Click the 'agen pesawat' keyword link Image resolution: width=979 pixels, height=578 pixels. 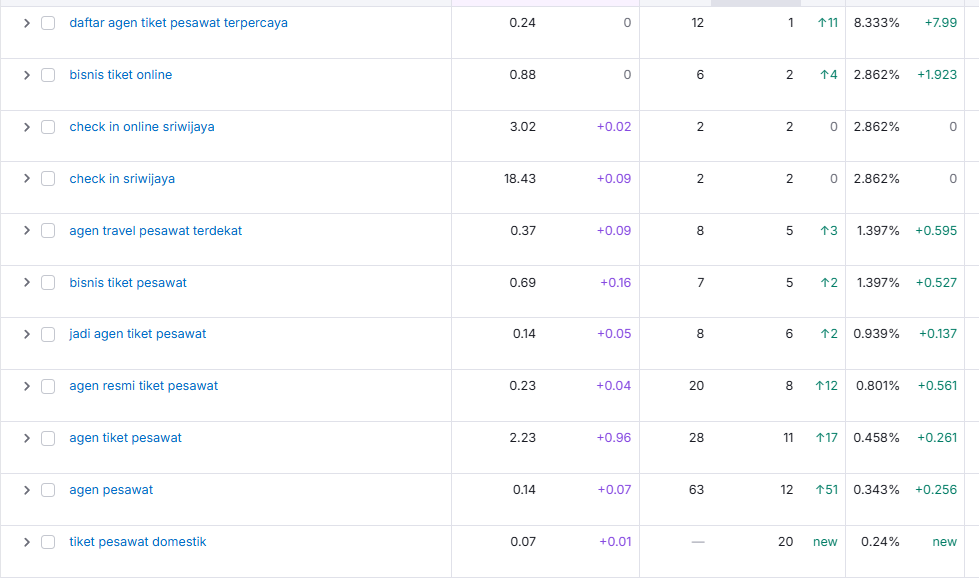[x=111, y=490]
